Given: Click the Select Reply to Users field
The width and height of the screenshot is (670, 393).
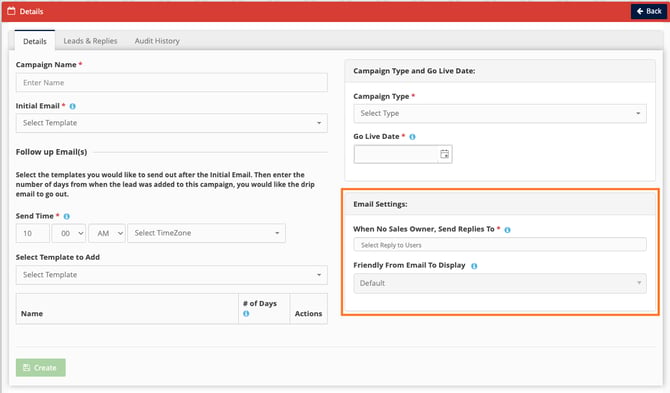Looking at the screenshot, I should click(x=500, y=245).
